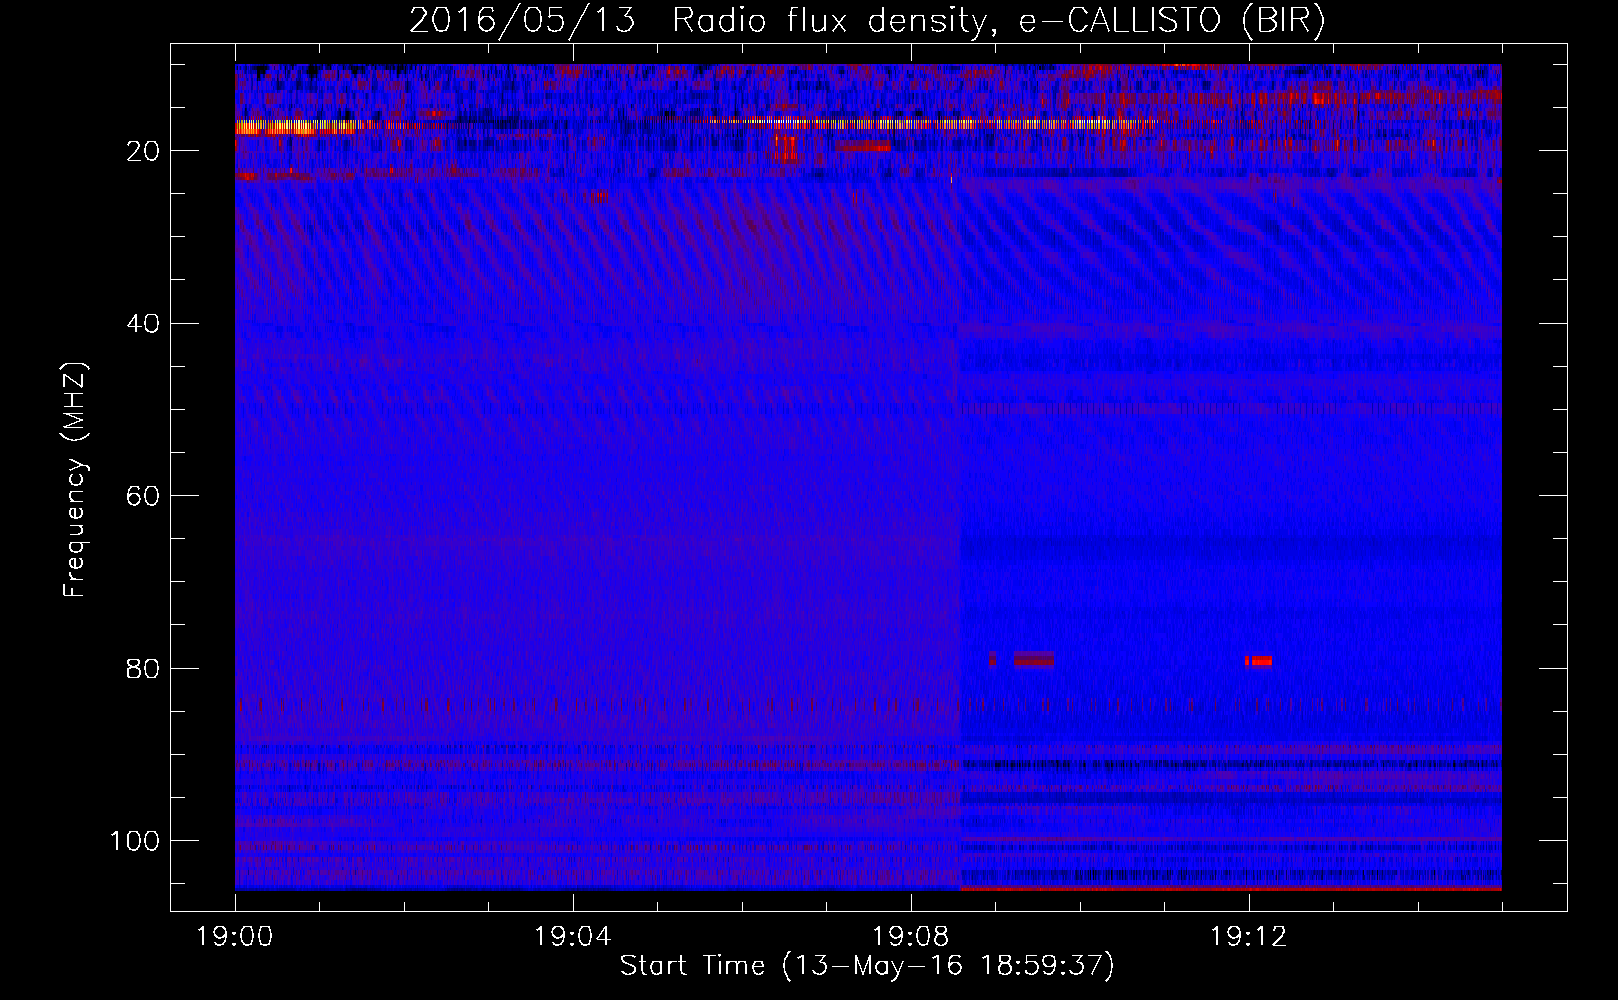Click the "19:12" time tick label

(1248, 937)
